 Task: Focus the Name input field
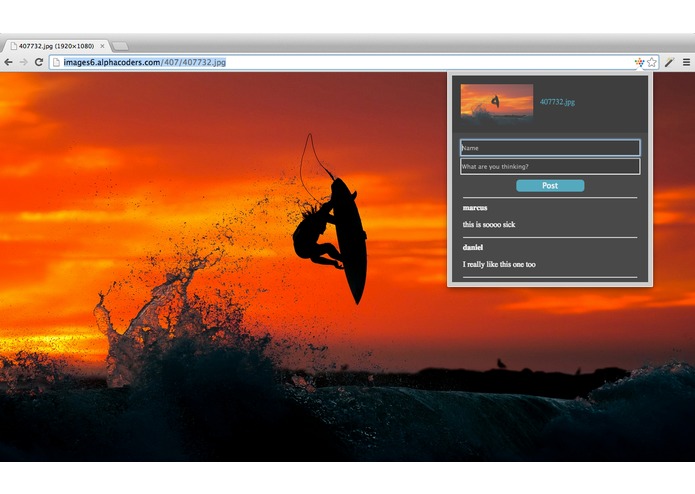point(550,148)
